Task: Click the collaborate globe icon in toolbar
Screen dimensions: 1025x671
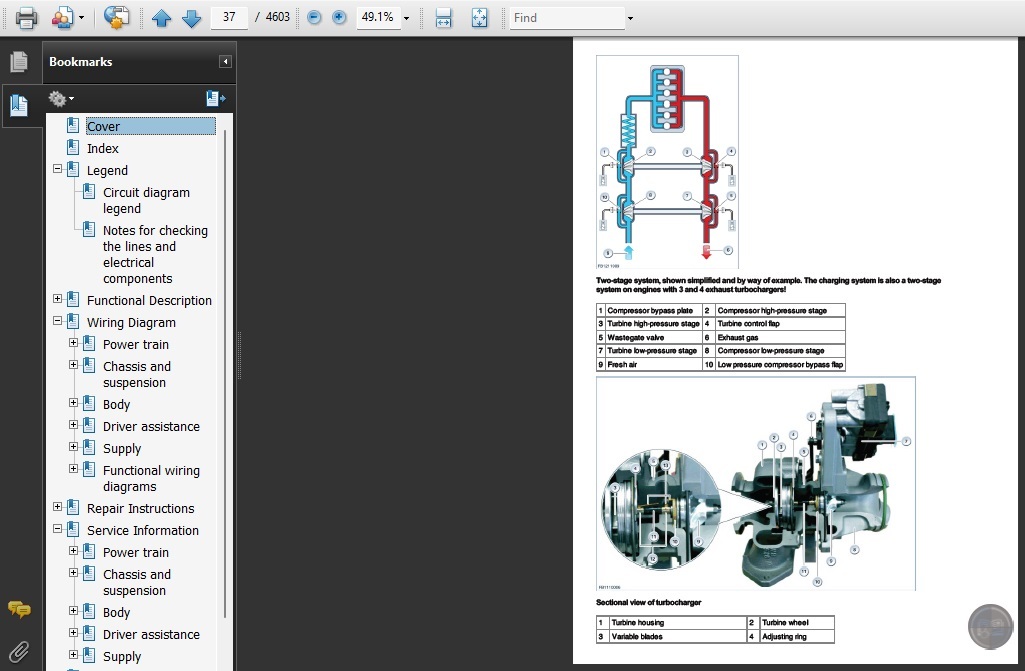Action: [116, 18]
